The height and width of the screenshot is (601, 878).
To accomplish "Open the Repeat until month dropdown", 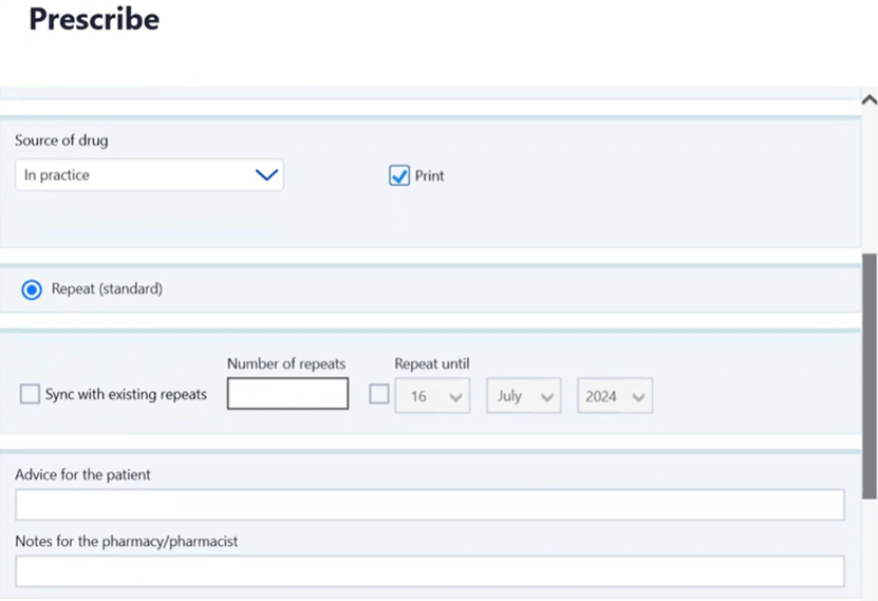I will (524, 396).
